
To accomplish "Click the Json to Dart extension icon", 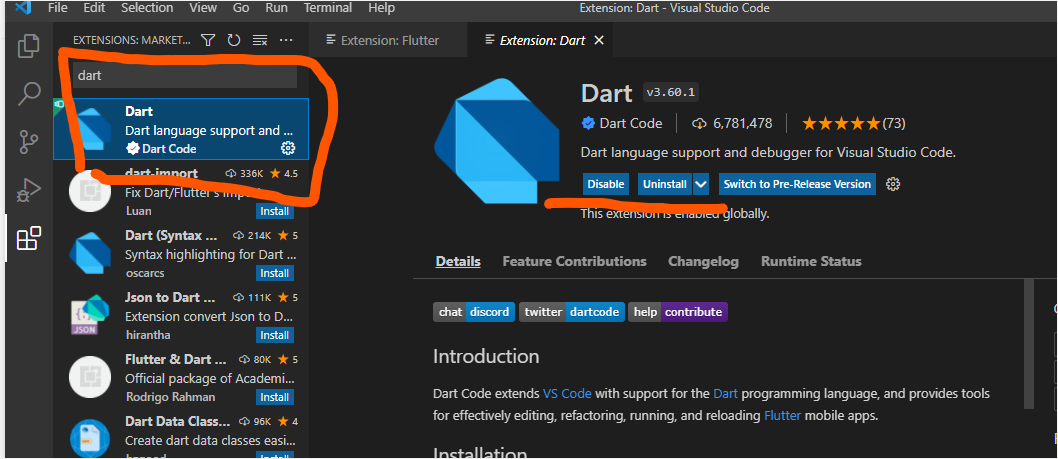I will (90, 315).
